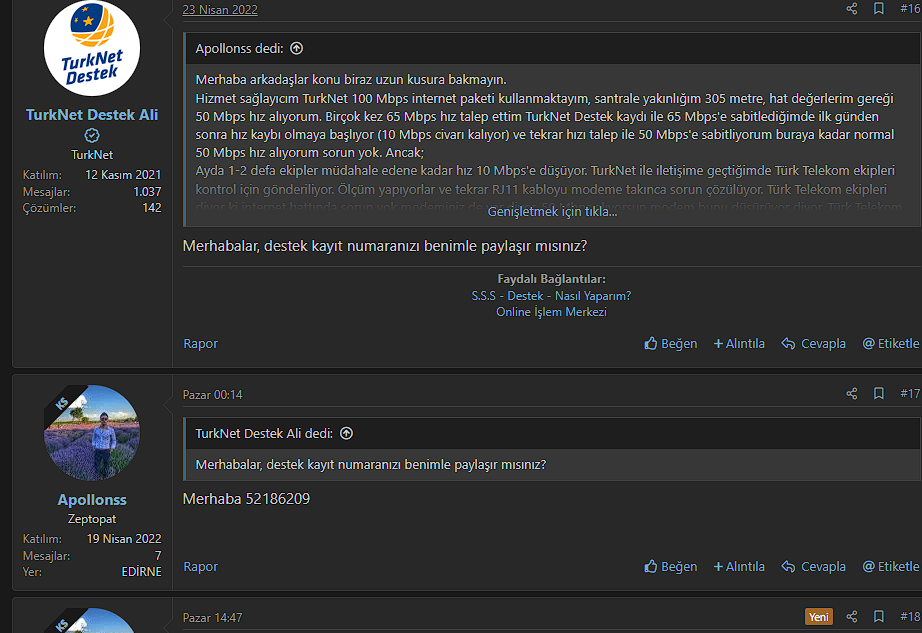Open permalink #18
The image size is (922, 633).
pyautogui.click(x=910, y=617)
